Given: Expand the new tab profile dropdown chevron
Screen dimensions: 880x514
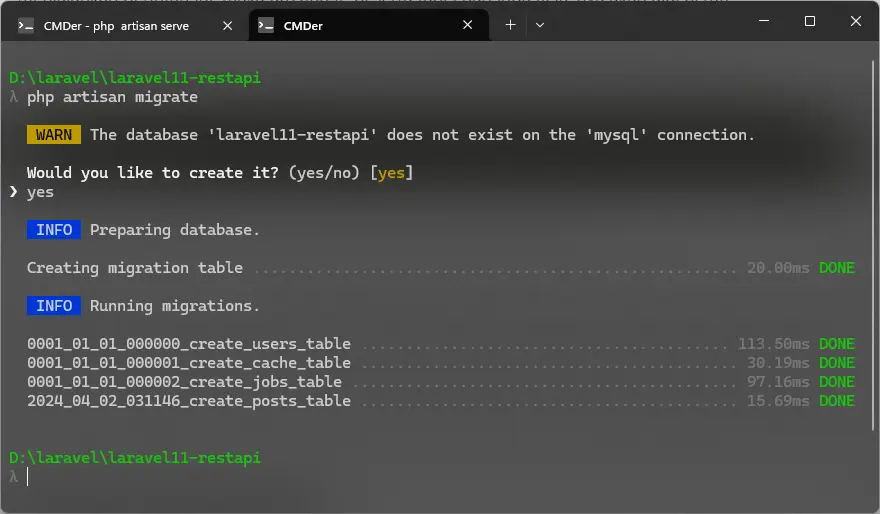Looking at the screenshot, I should [540, 25].
